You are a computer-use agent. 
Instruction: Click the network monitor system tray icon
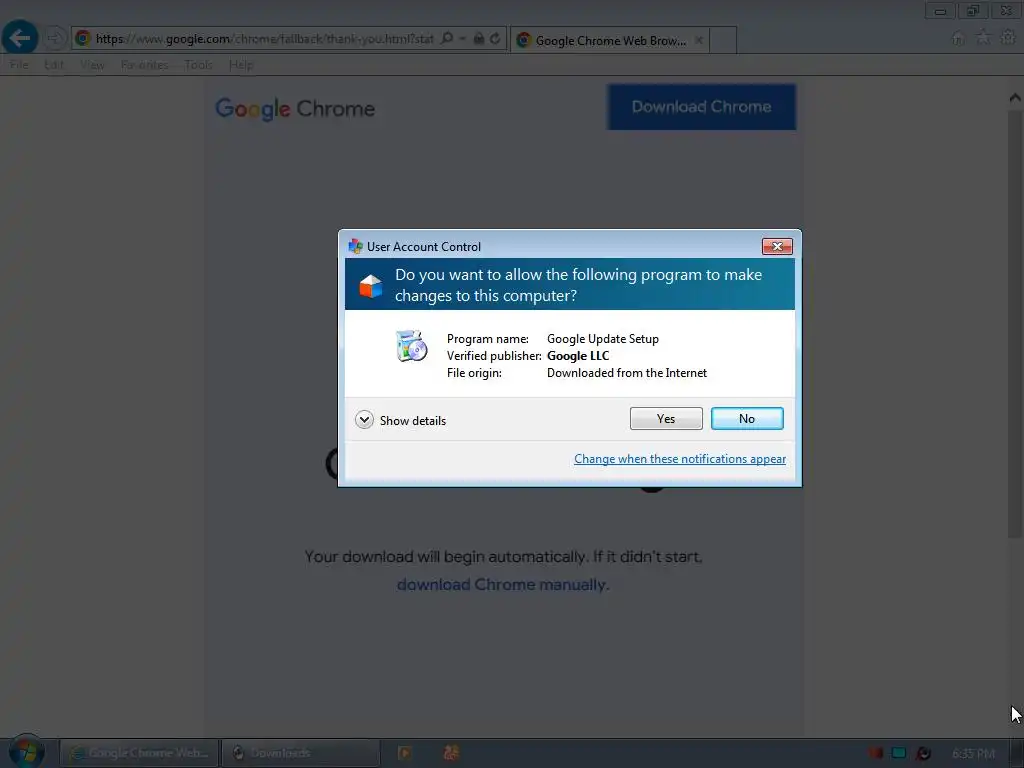[x=899, y=753]
